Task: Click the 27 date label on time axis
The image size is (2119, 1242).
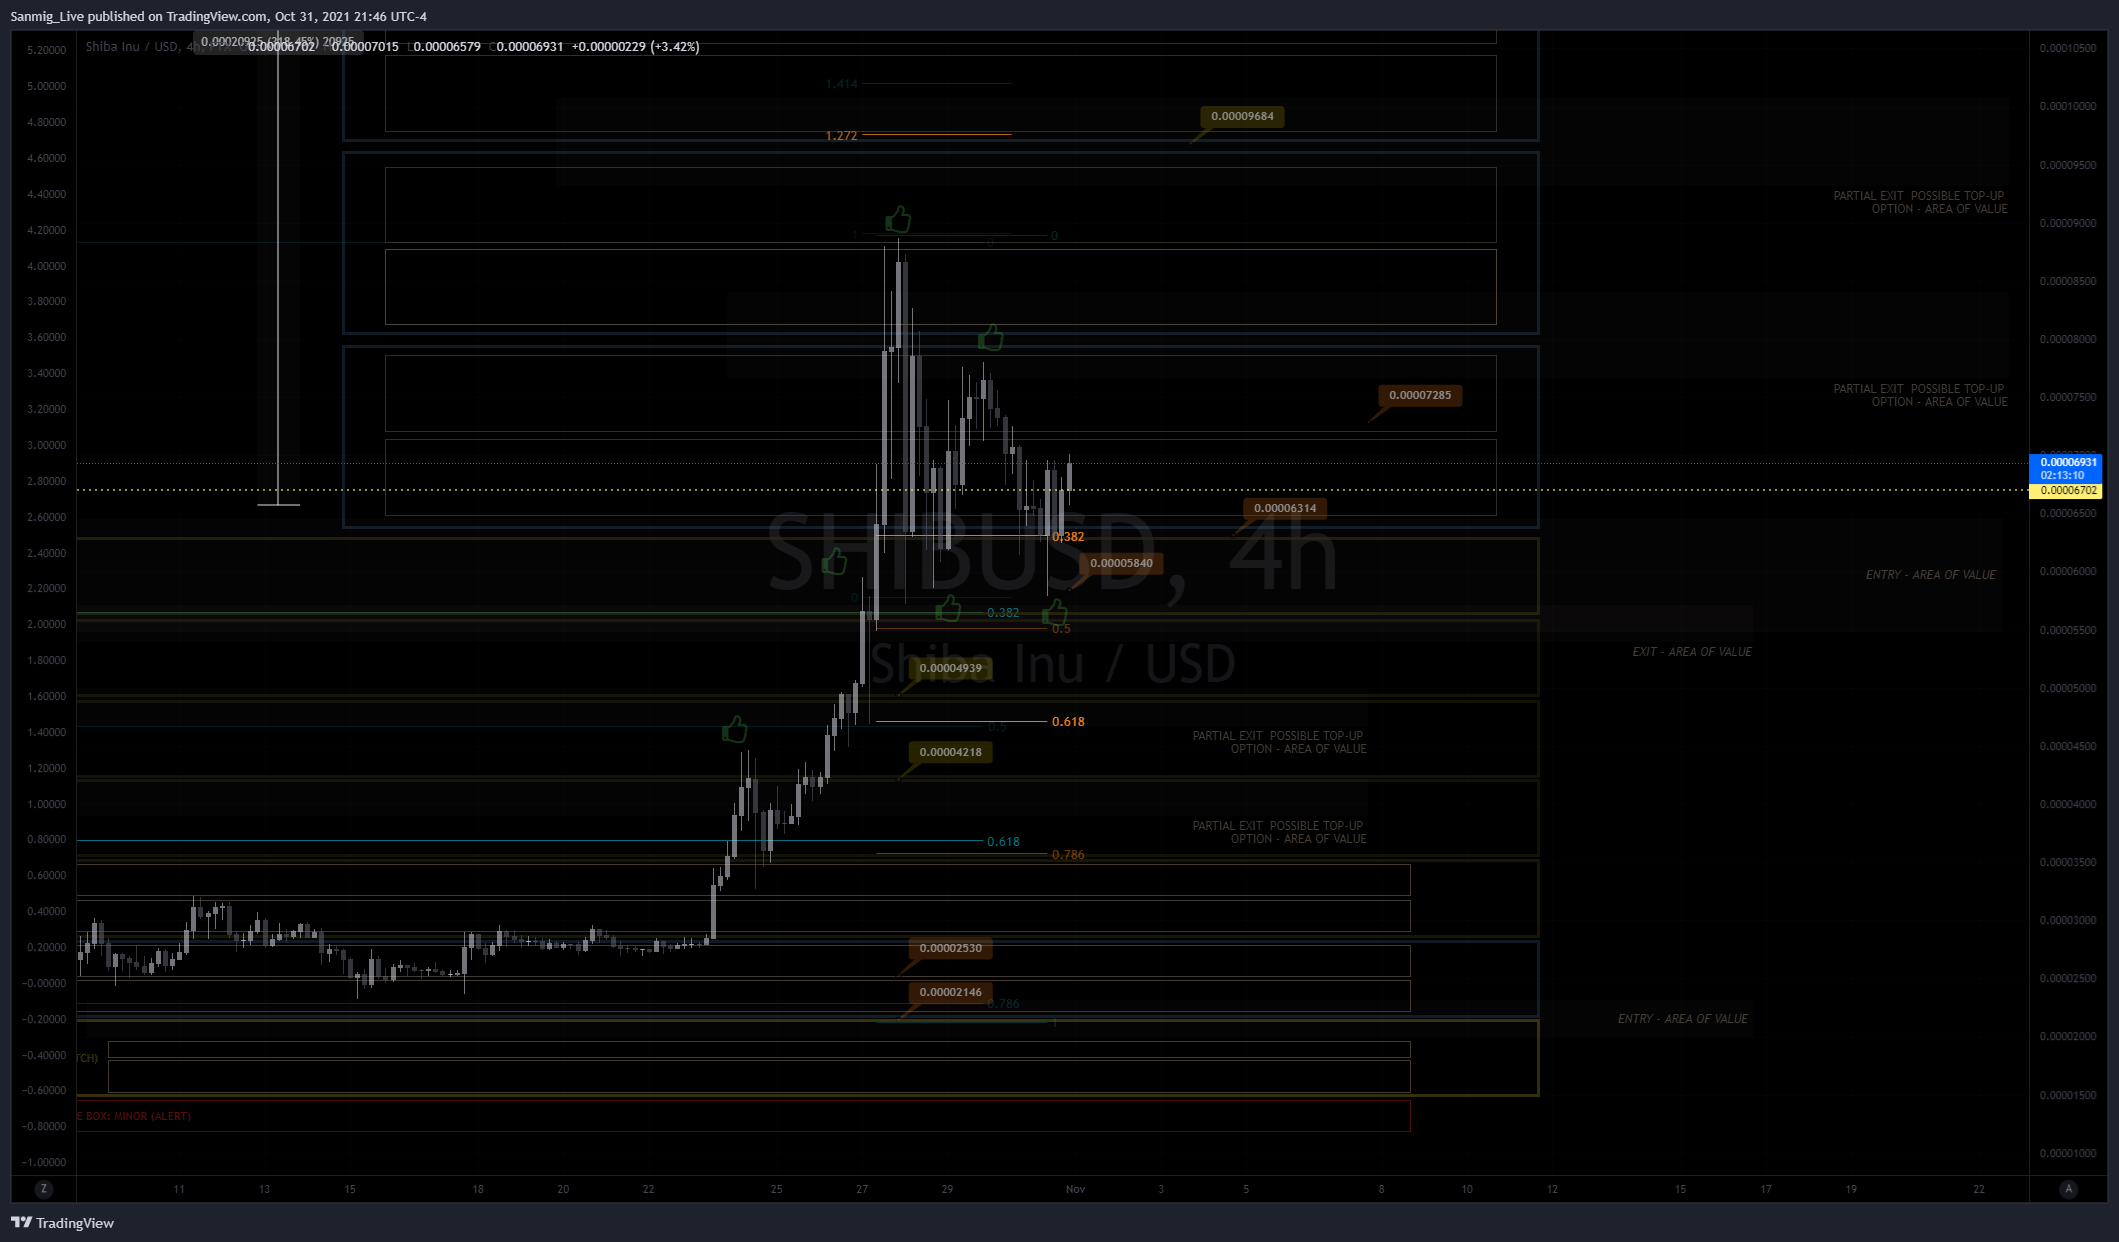Action: (862, 1189)
